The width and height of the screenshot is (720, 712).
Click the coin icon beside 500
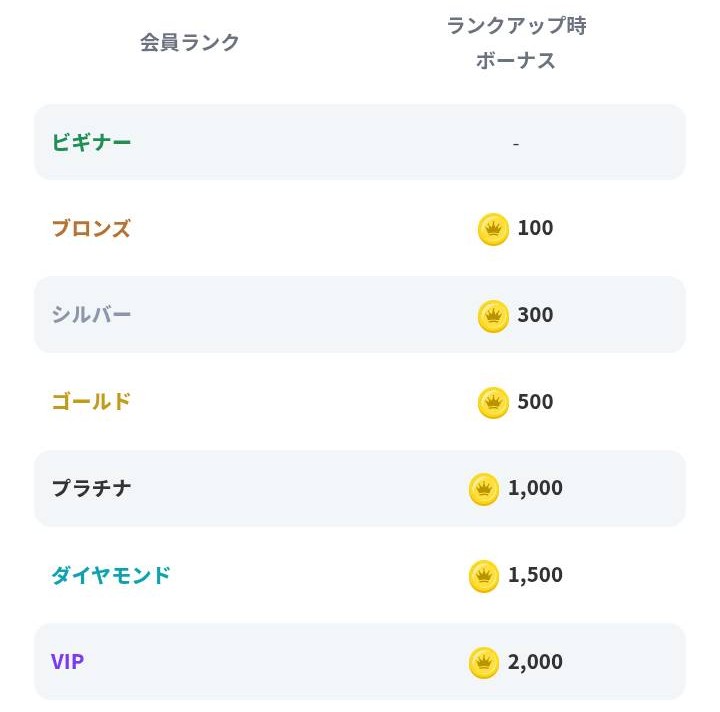[x=493, y=402]
